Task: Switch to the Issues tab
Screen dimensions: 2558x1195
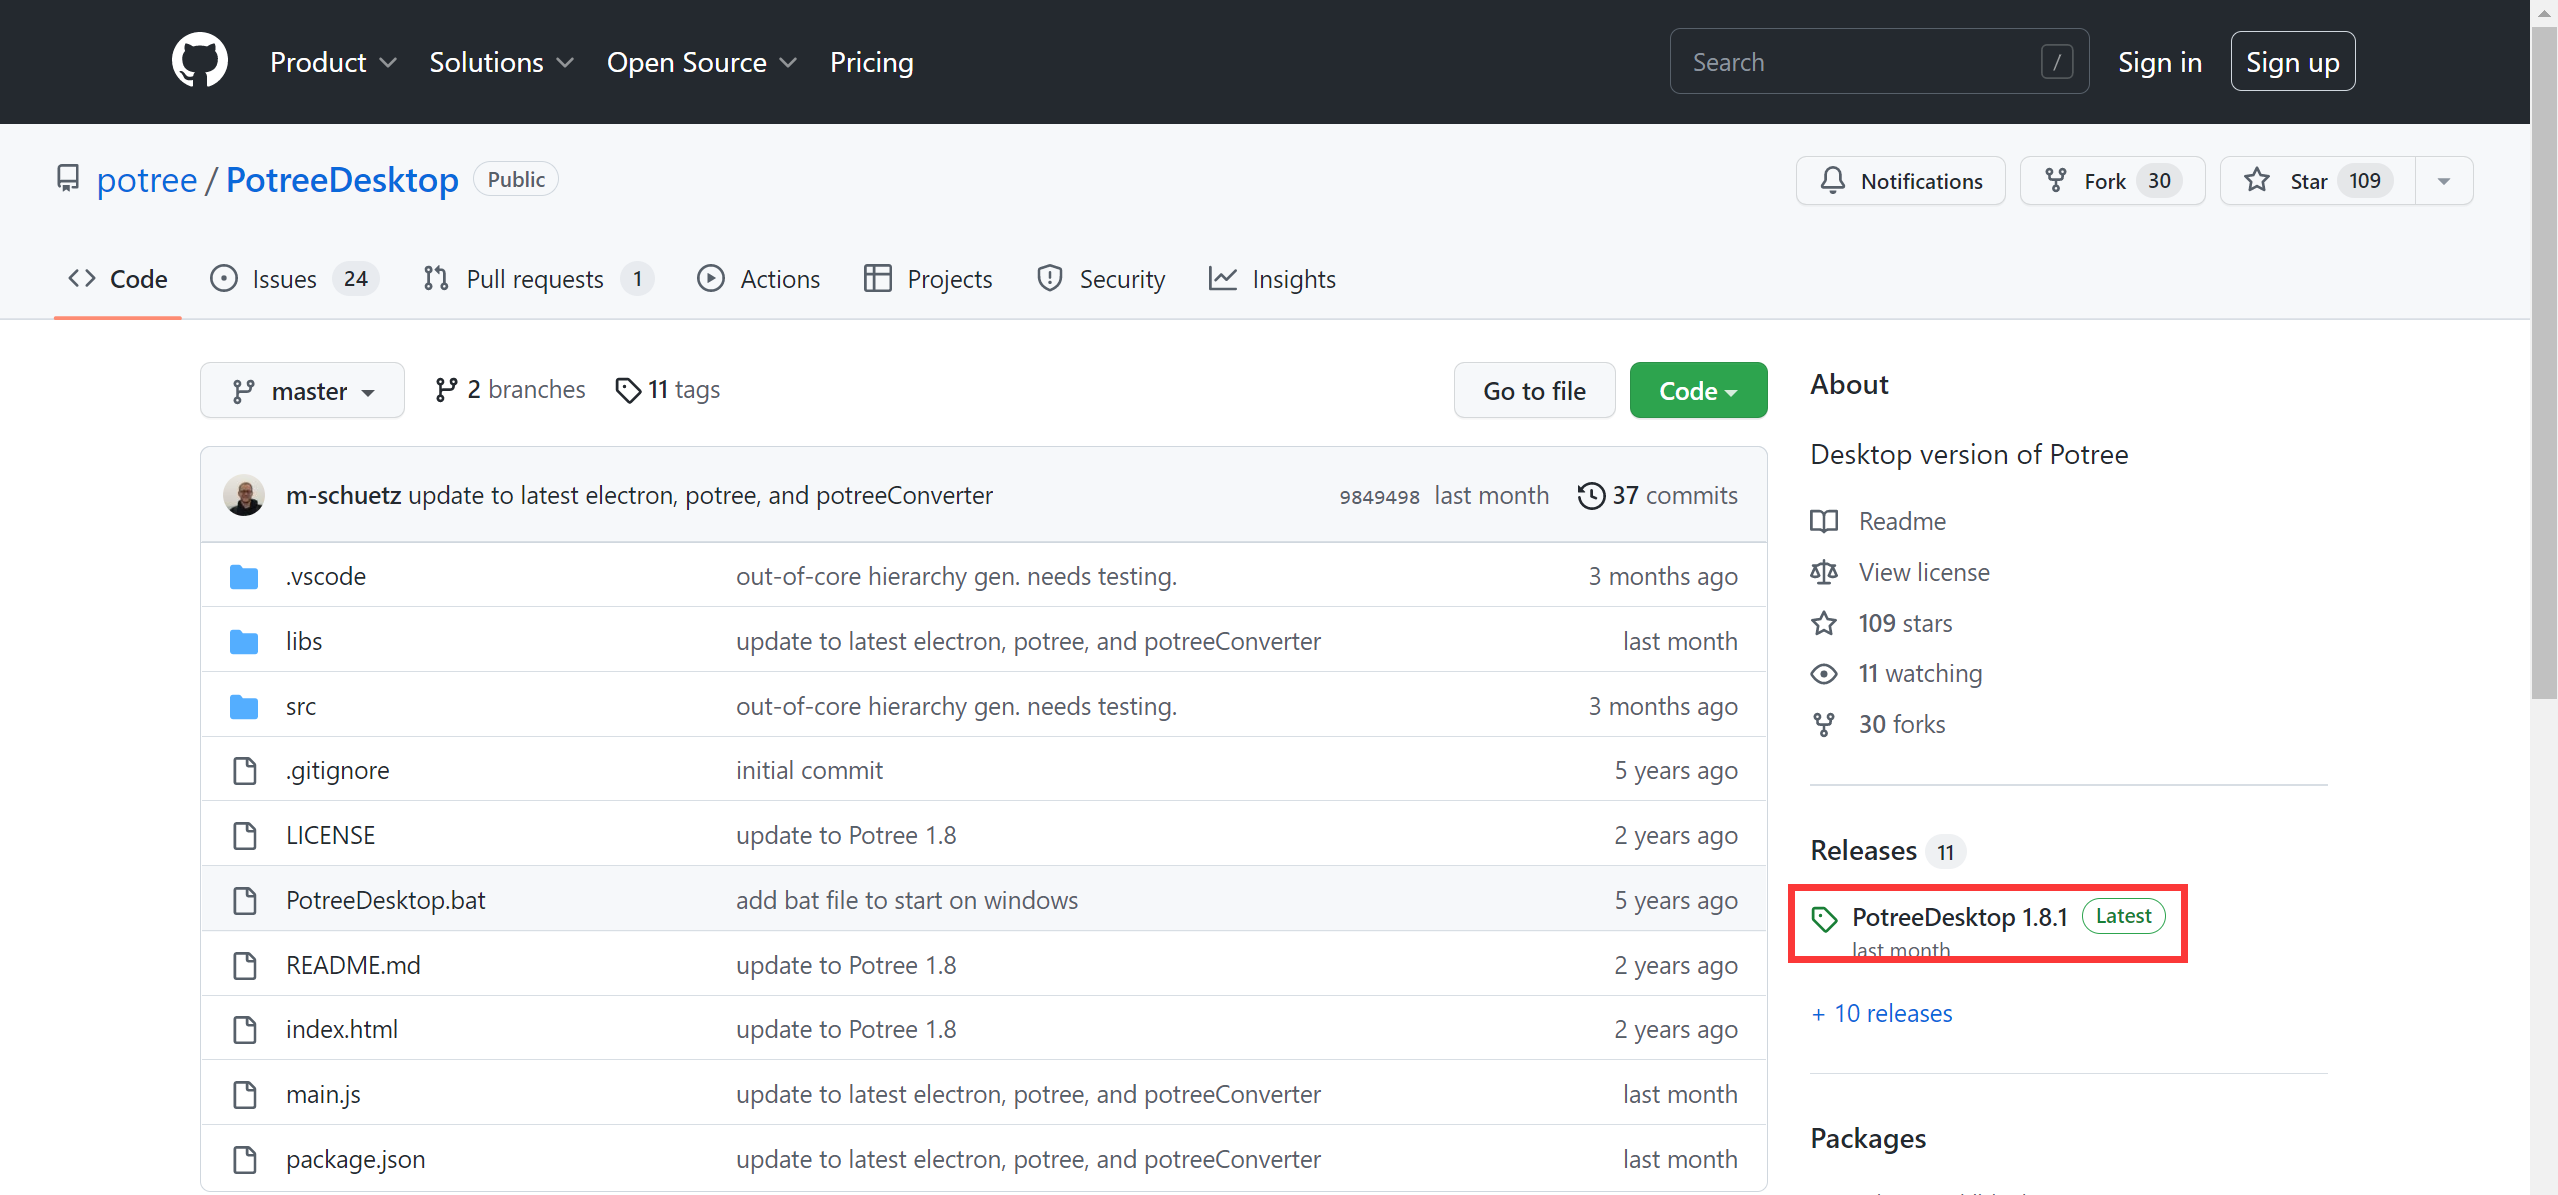Action: [294, 279]
